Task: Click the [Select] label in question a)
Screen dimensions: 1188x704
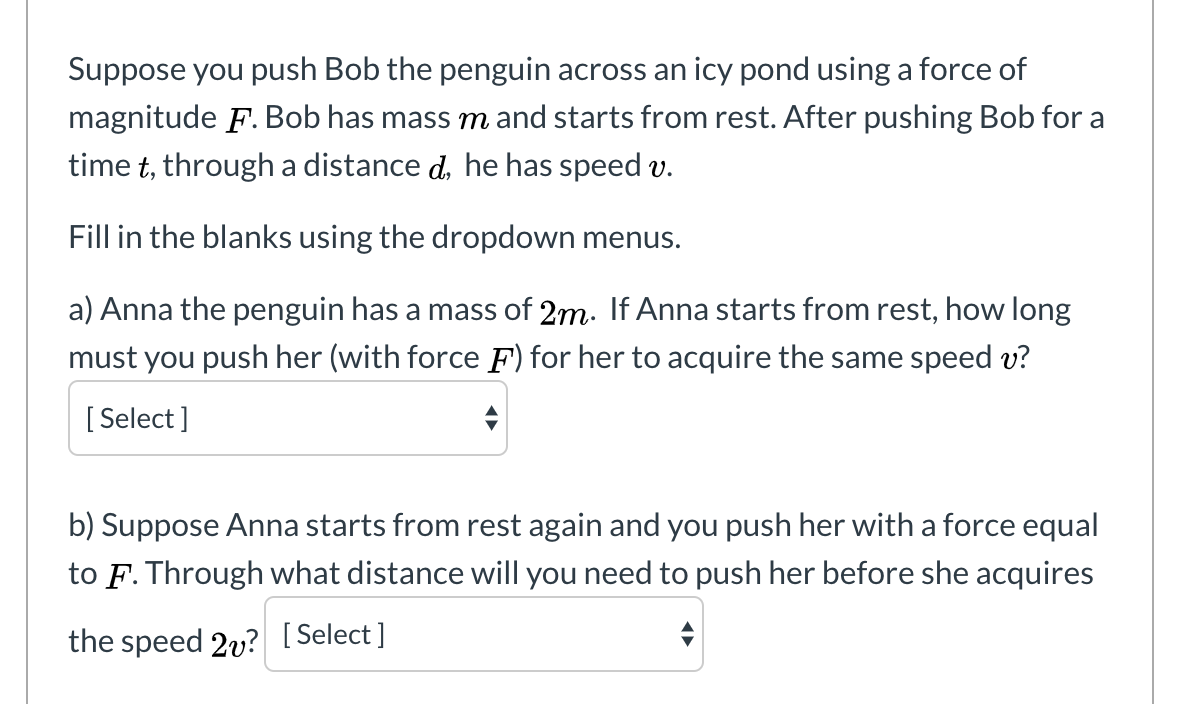Action: coord(136,418)
